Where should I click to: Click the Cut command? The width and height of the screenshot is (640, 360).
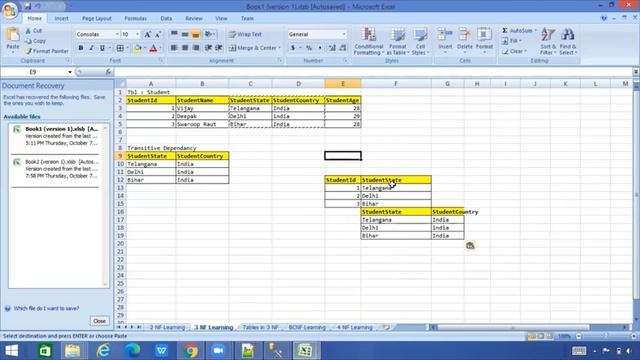[x=33, y=31]
